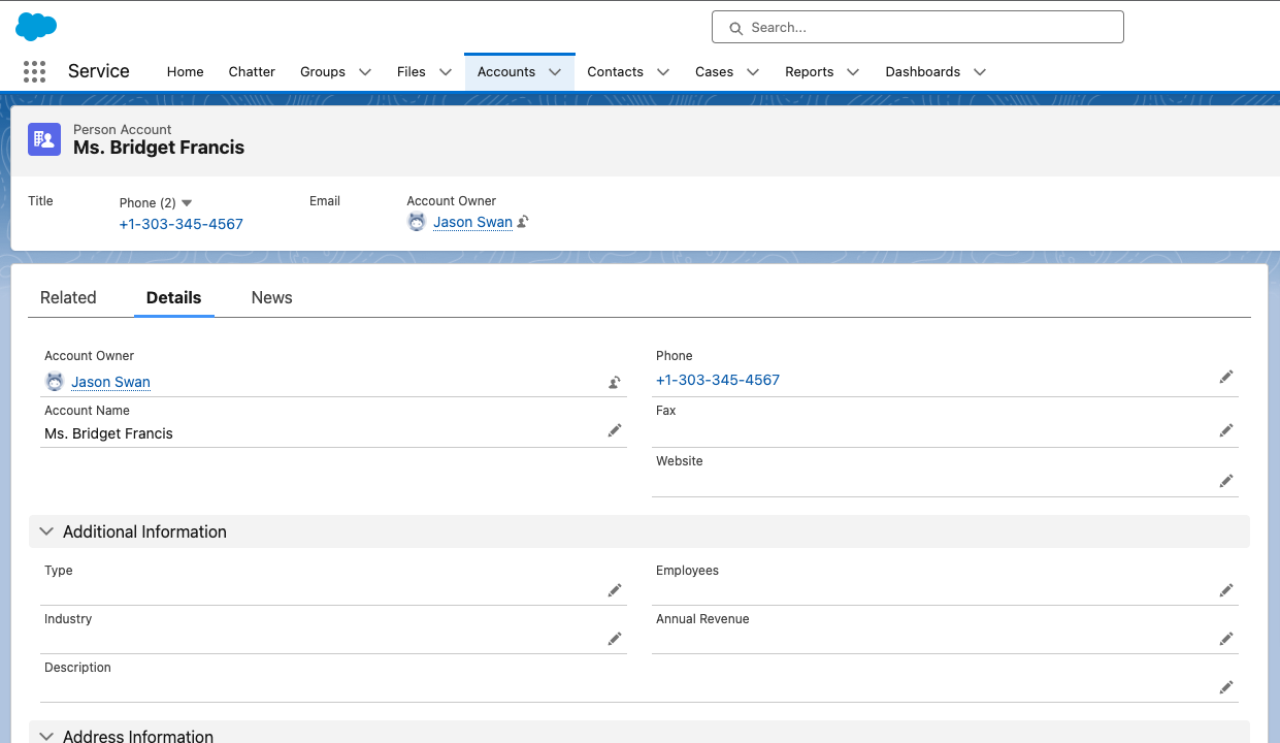Change owner icon next to header Jason Swan
The height and width of the screenshot is (743, 1280).
(x=523, y=222)
